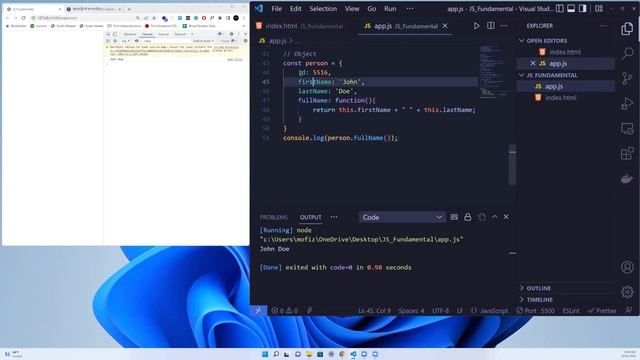Click ESLint in the status bar
The width and height of the screenshot is (640, 360).
tap(571, 311)
